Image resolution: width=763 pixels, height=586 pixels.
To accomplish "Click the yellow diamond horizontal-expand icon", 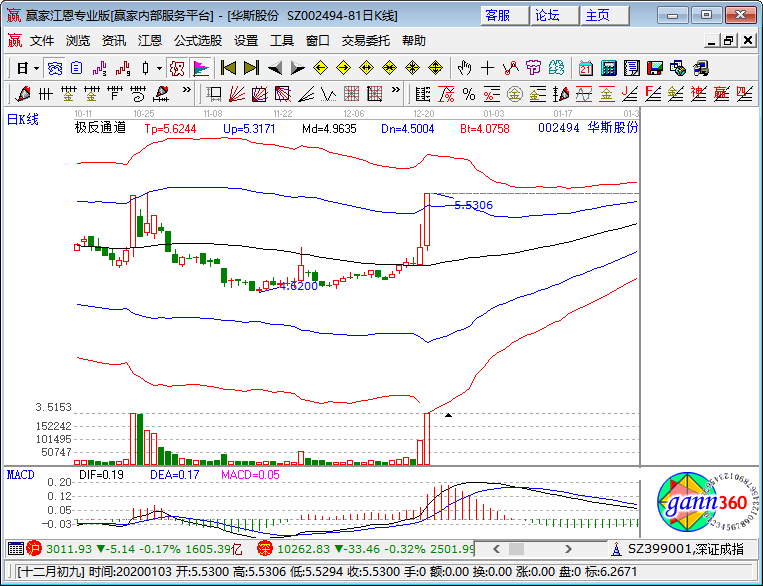I will pyautogui.click(x=366, y=68).
